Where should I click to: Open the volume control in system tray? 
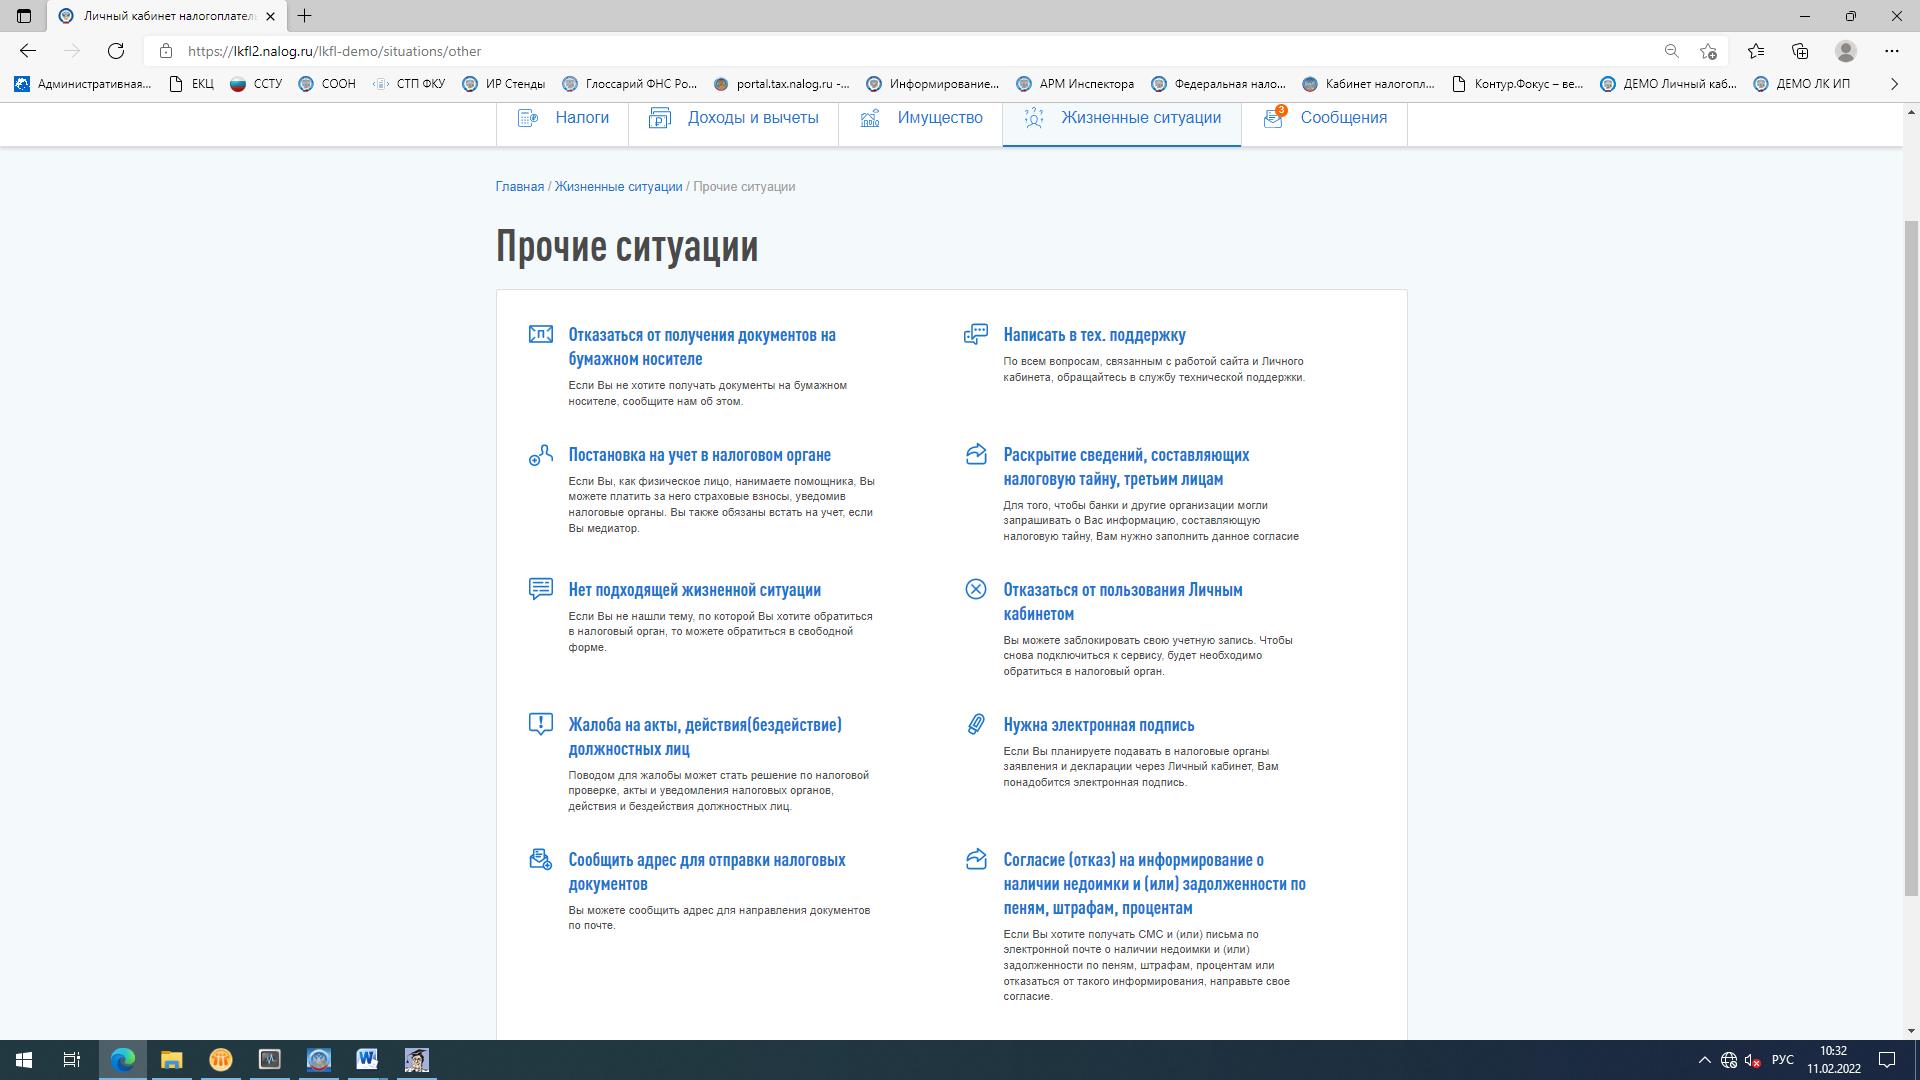pyautogui.click(x=1752, y=1060)
